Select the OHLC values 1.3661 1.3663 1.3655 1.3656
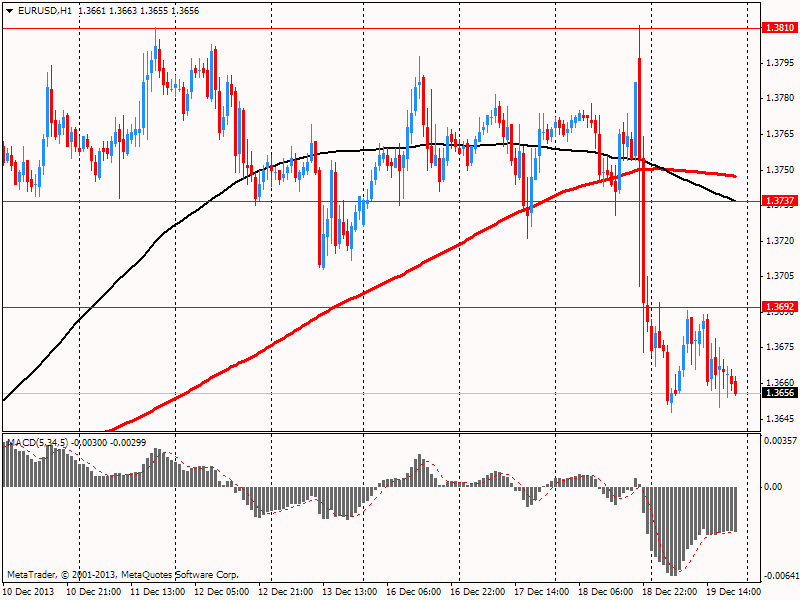The width and height of the screenshot is (800, 600). [x=139, y=11]
